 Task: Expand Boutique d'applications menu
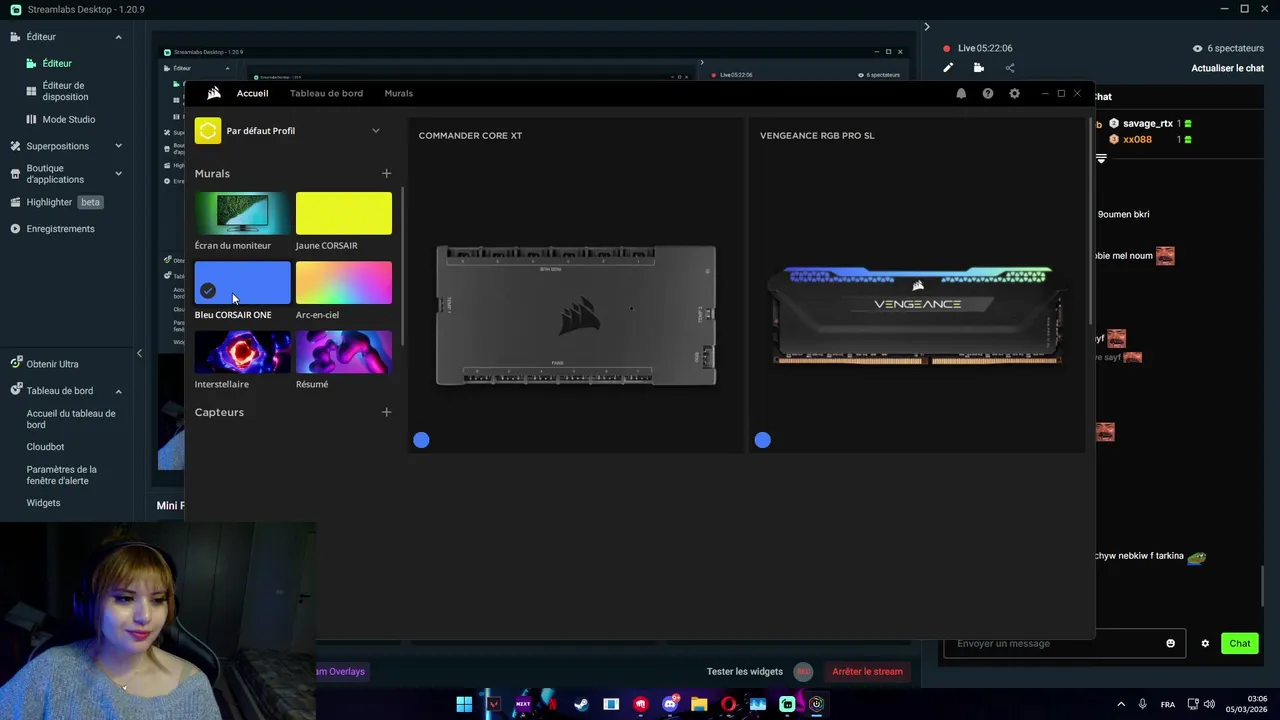coord(118,174)
